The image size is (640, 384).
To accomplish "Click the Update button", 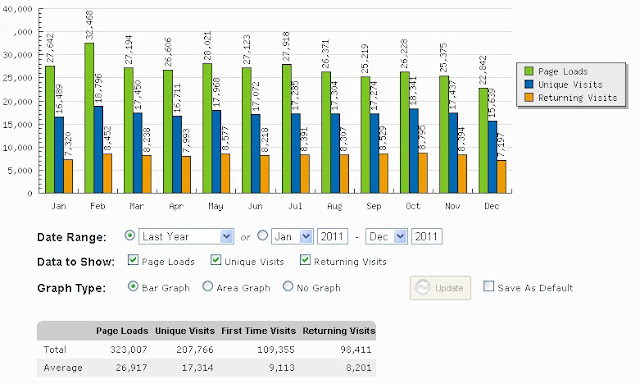I will pos(440,288).
